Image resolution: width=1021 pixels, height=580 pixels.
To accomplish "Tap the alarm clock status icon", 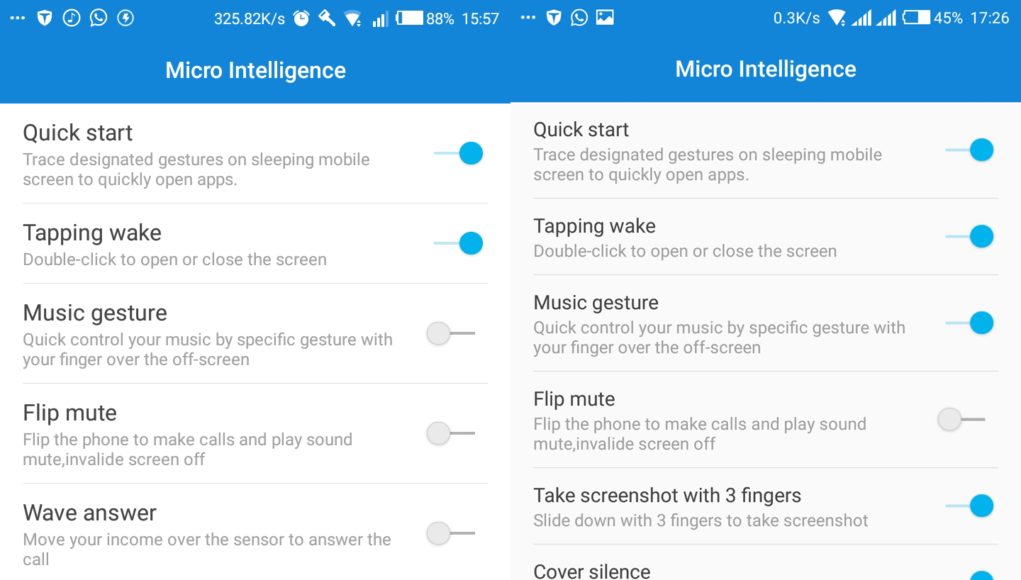I will click(x=301, y=18).
